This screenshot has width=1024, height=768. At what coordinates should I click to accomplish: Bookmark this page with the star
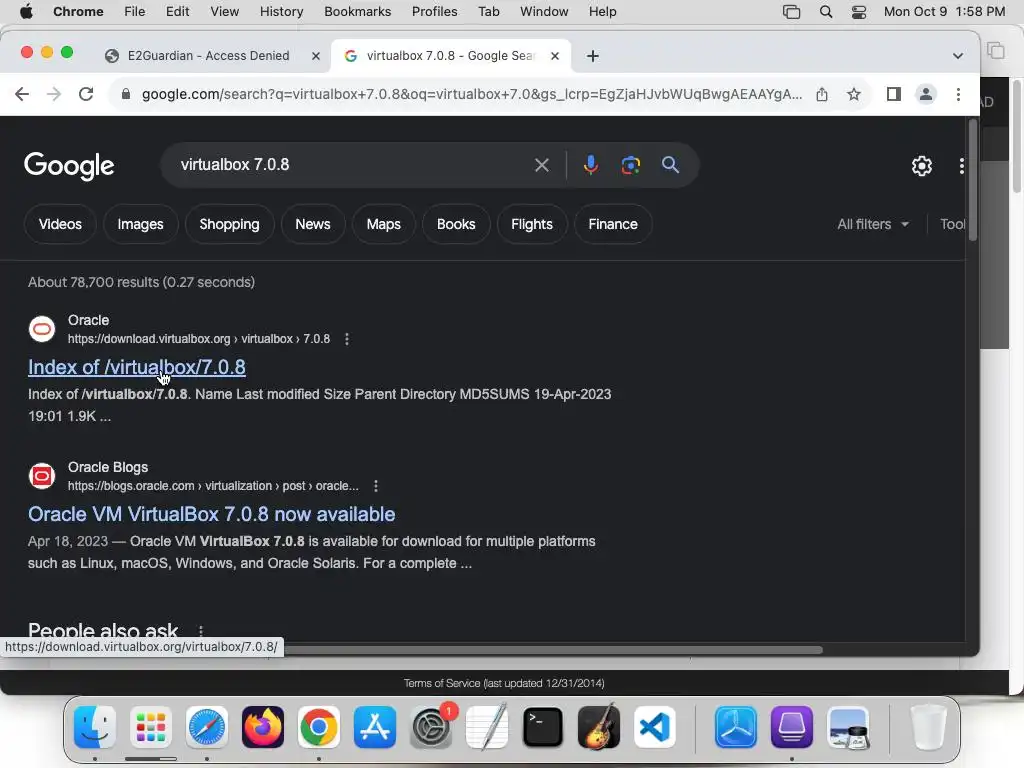click(854, 94)
